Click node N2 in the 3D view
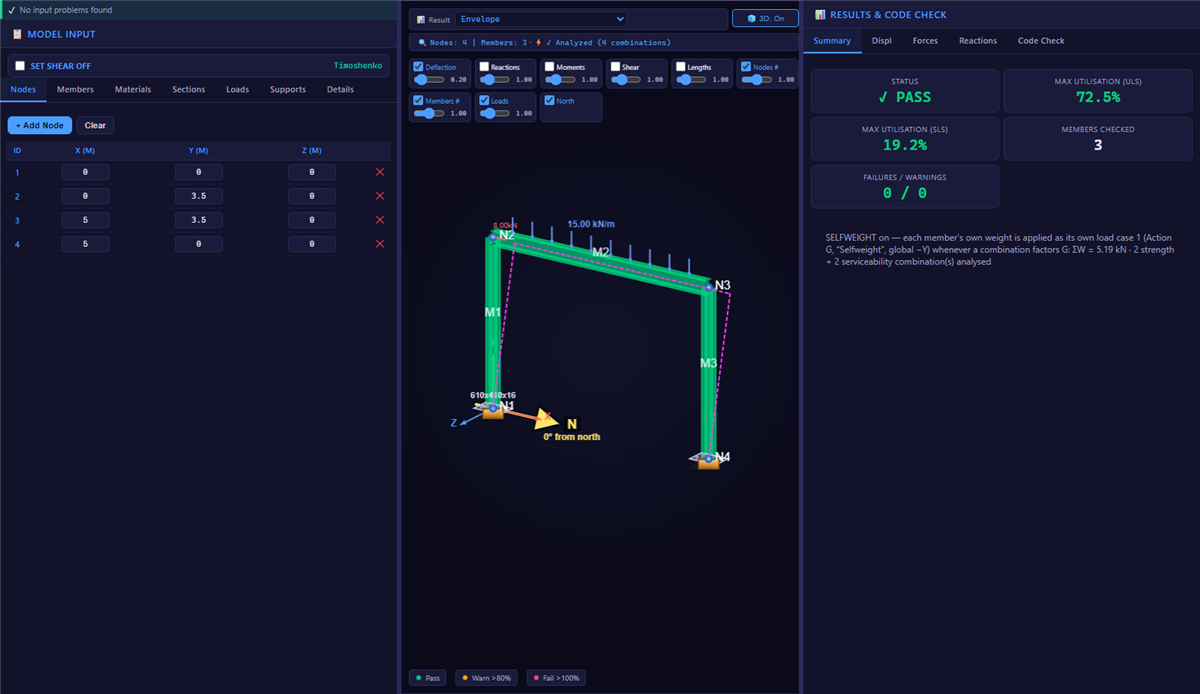Screen dimensions: 1200x694 [x=492, y=237]
